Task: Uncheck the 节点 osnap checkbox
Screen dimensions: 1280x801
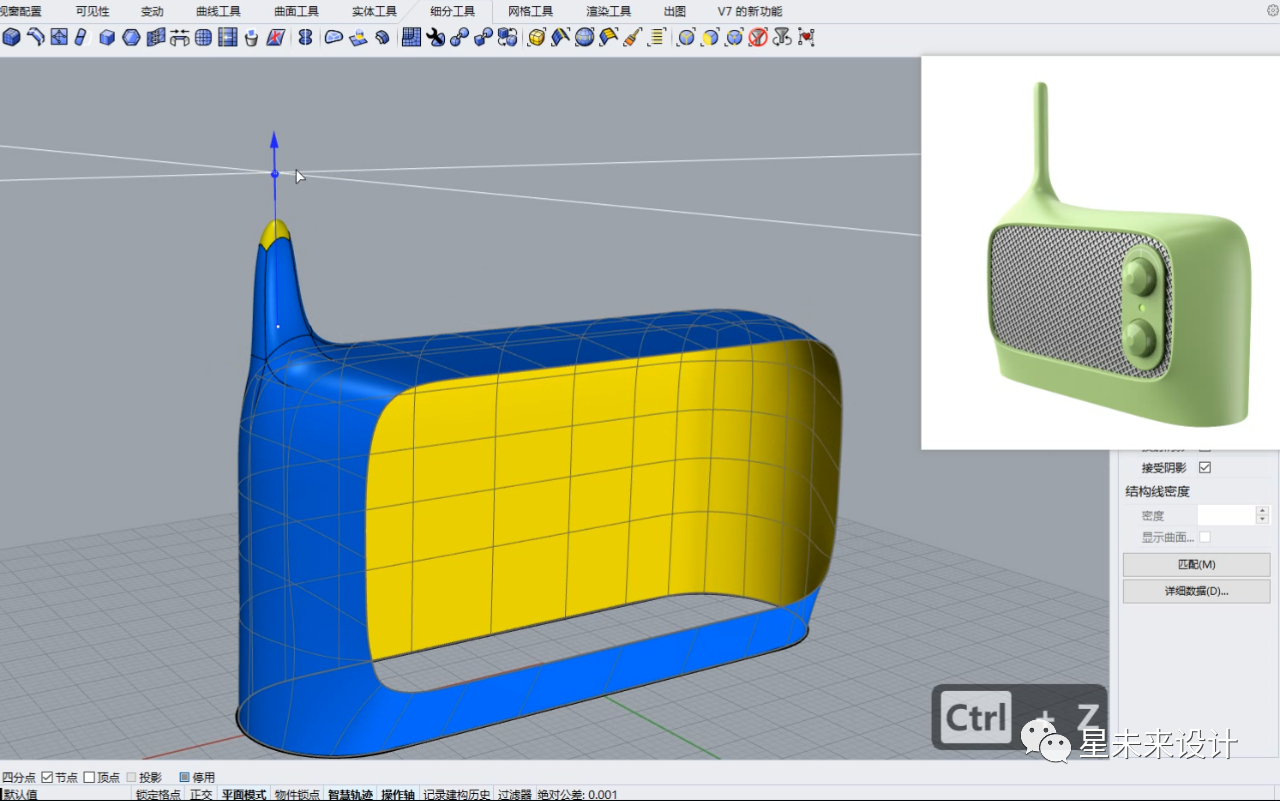Action: (47, 777)
